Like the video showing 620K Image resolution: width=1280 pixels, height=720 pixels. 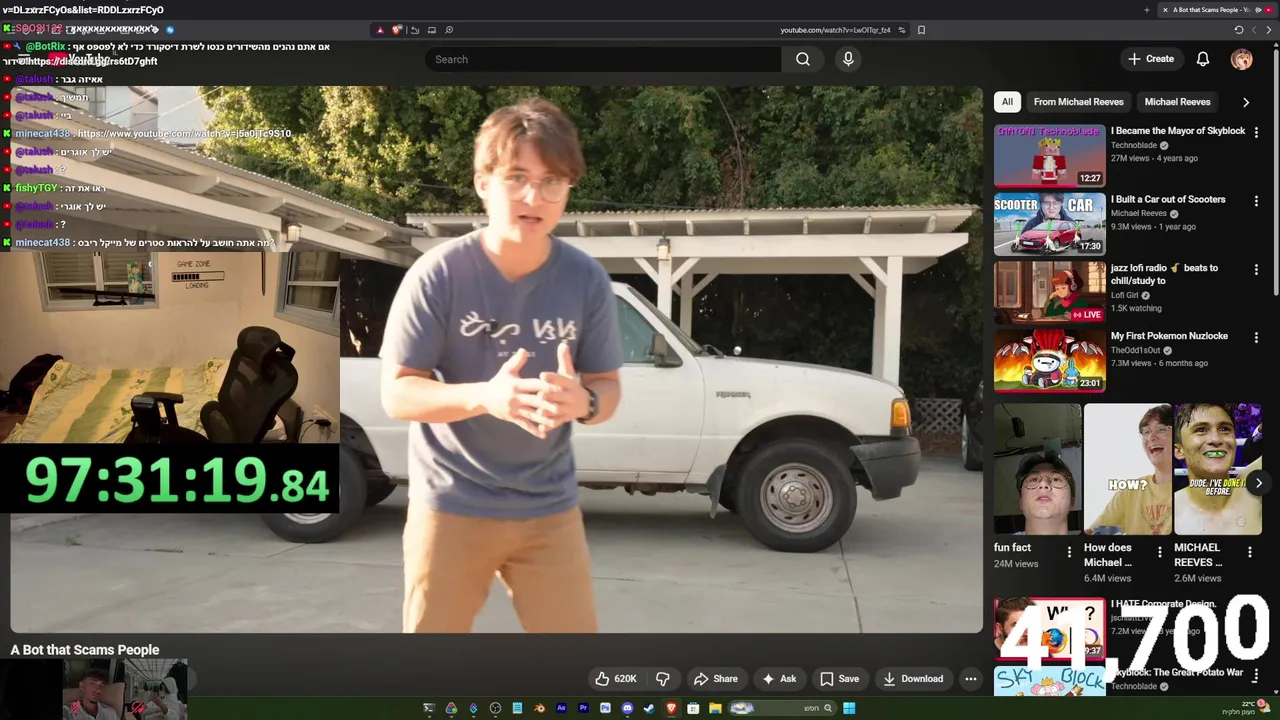616,679
